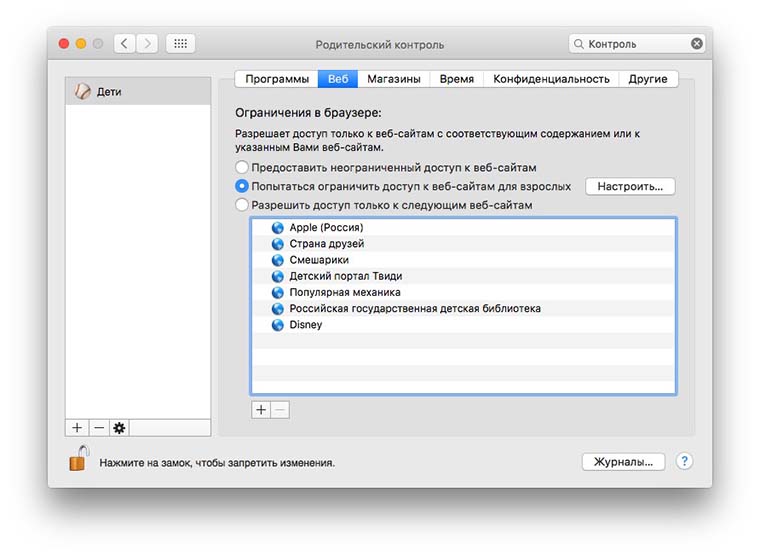Switch to the Веб tab
Viewport: 760px width, 556px height.
point(338,79)
